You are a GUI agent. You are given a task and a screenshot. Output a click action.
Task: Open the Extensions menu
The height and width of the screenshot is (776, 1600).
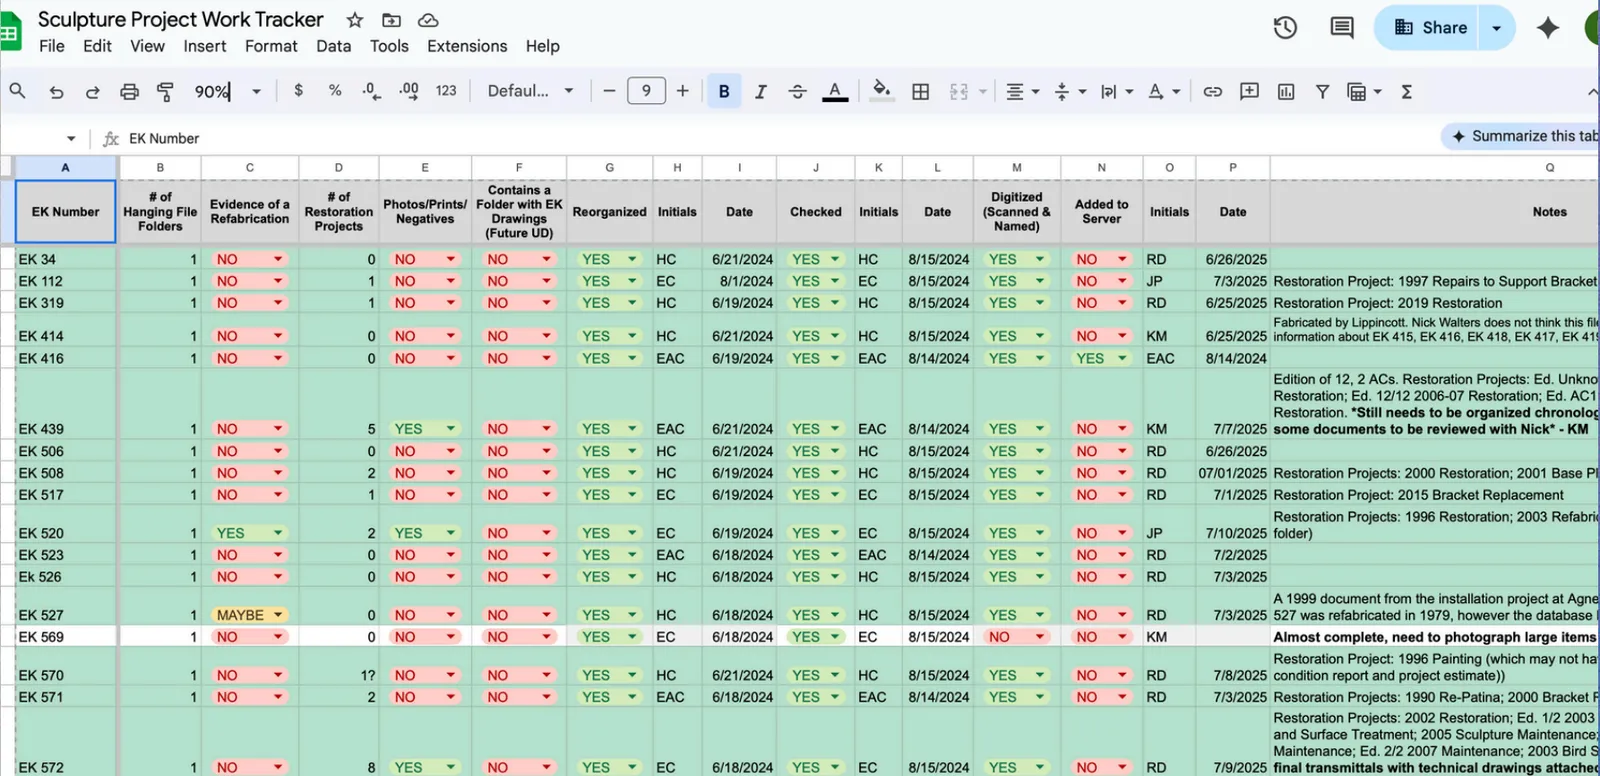[467, 46]
